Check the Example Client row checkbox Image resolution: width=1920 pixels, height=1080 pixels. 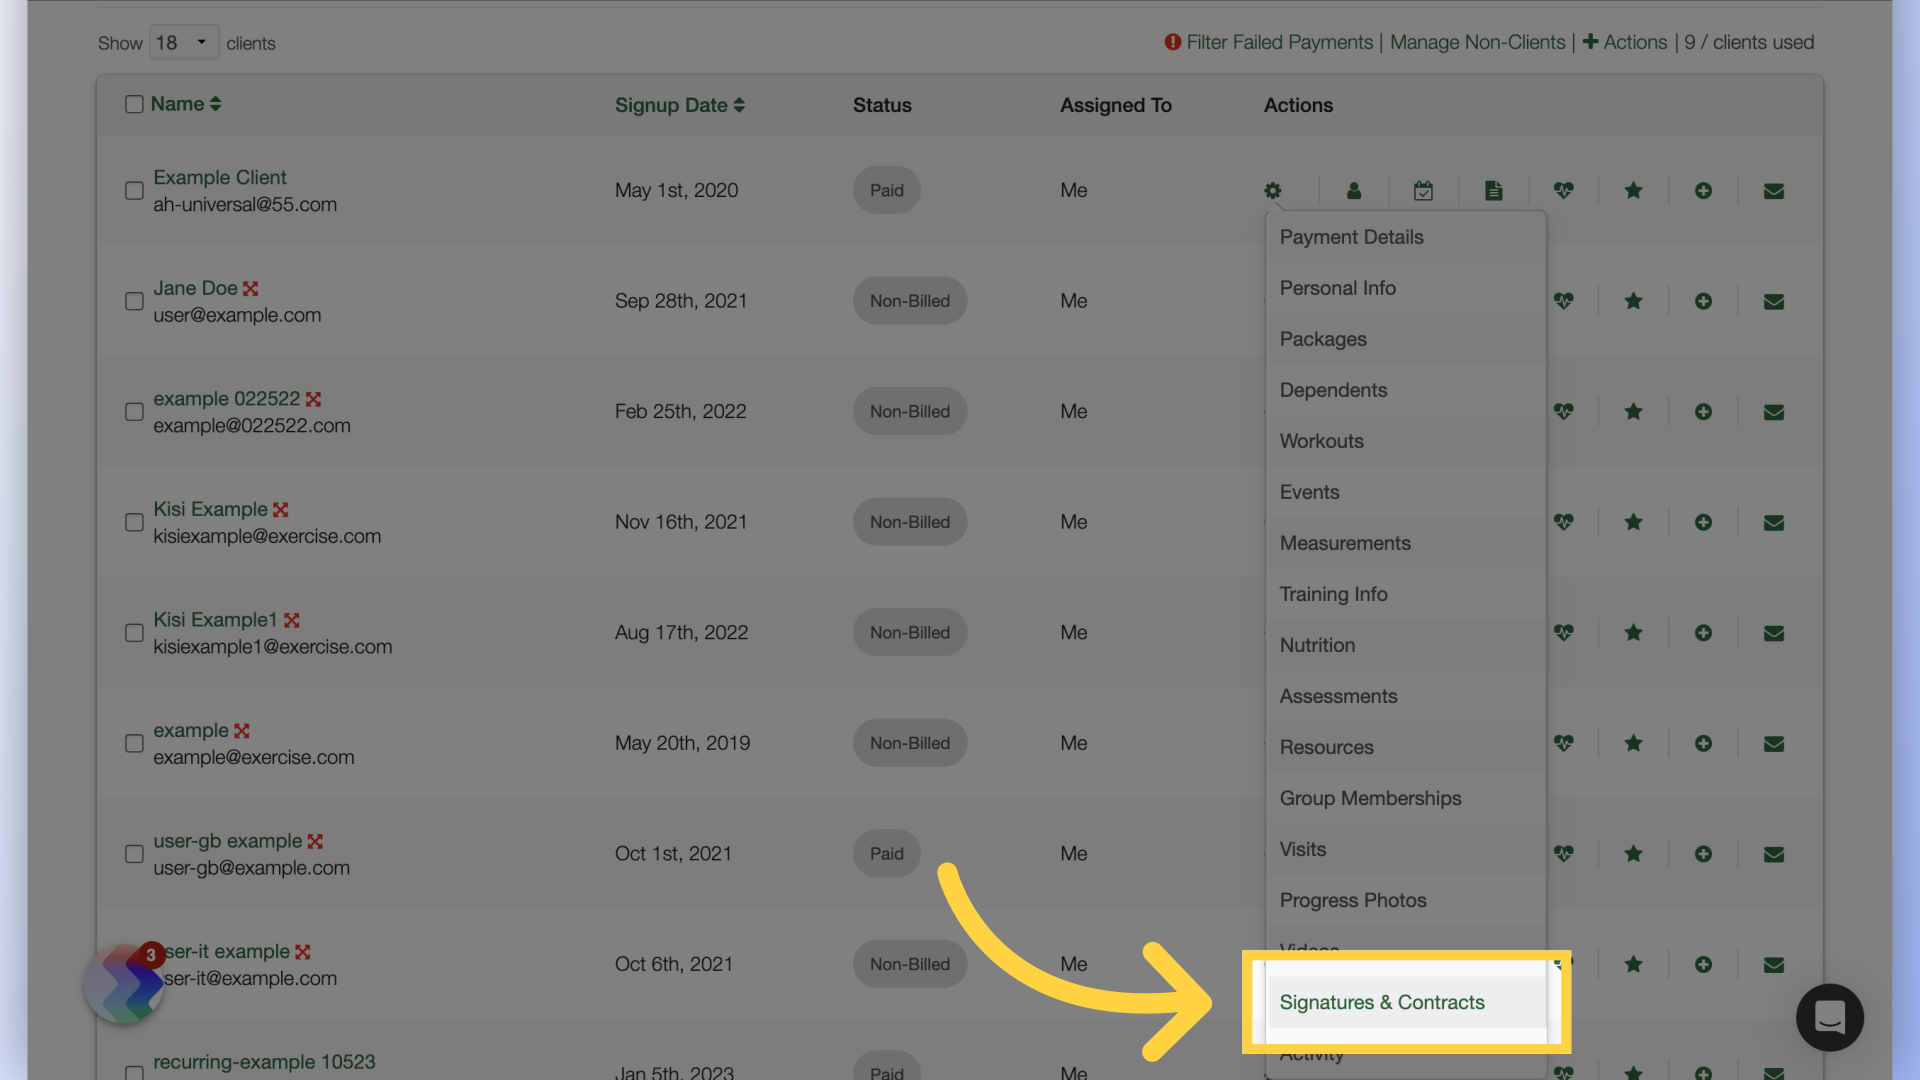click(x=134, y=190)
